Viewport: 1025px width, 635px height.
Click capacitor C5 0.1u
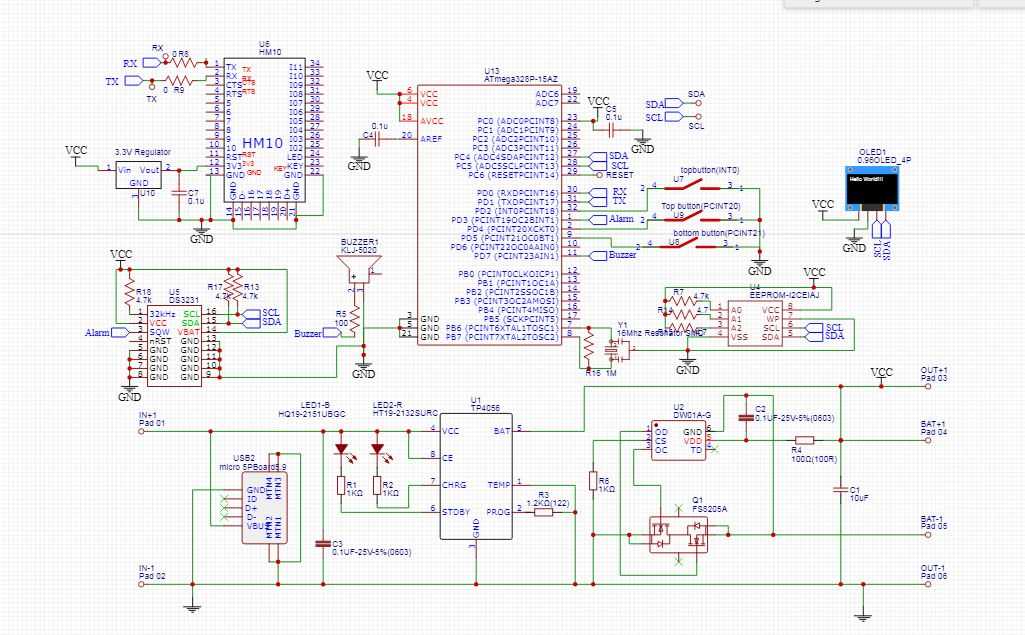point(613,131)
